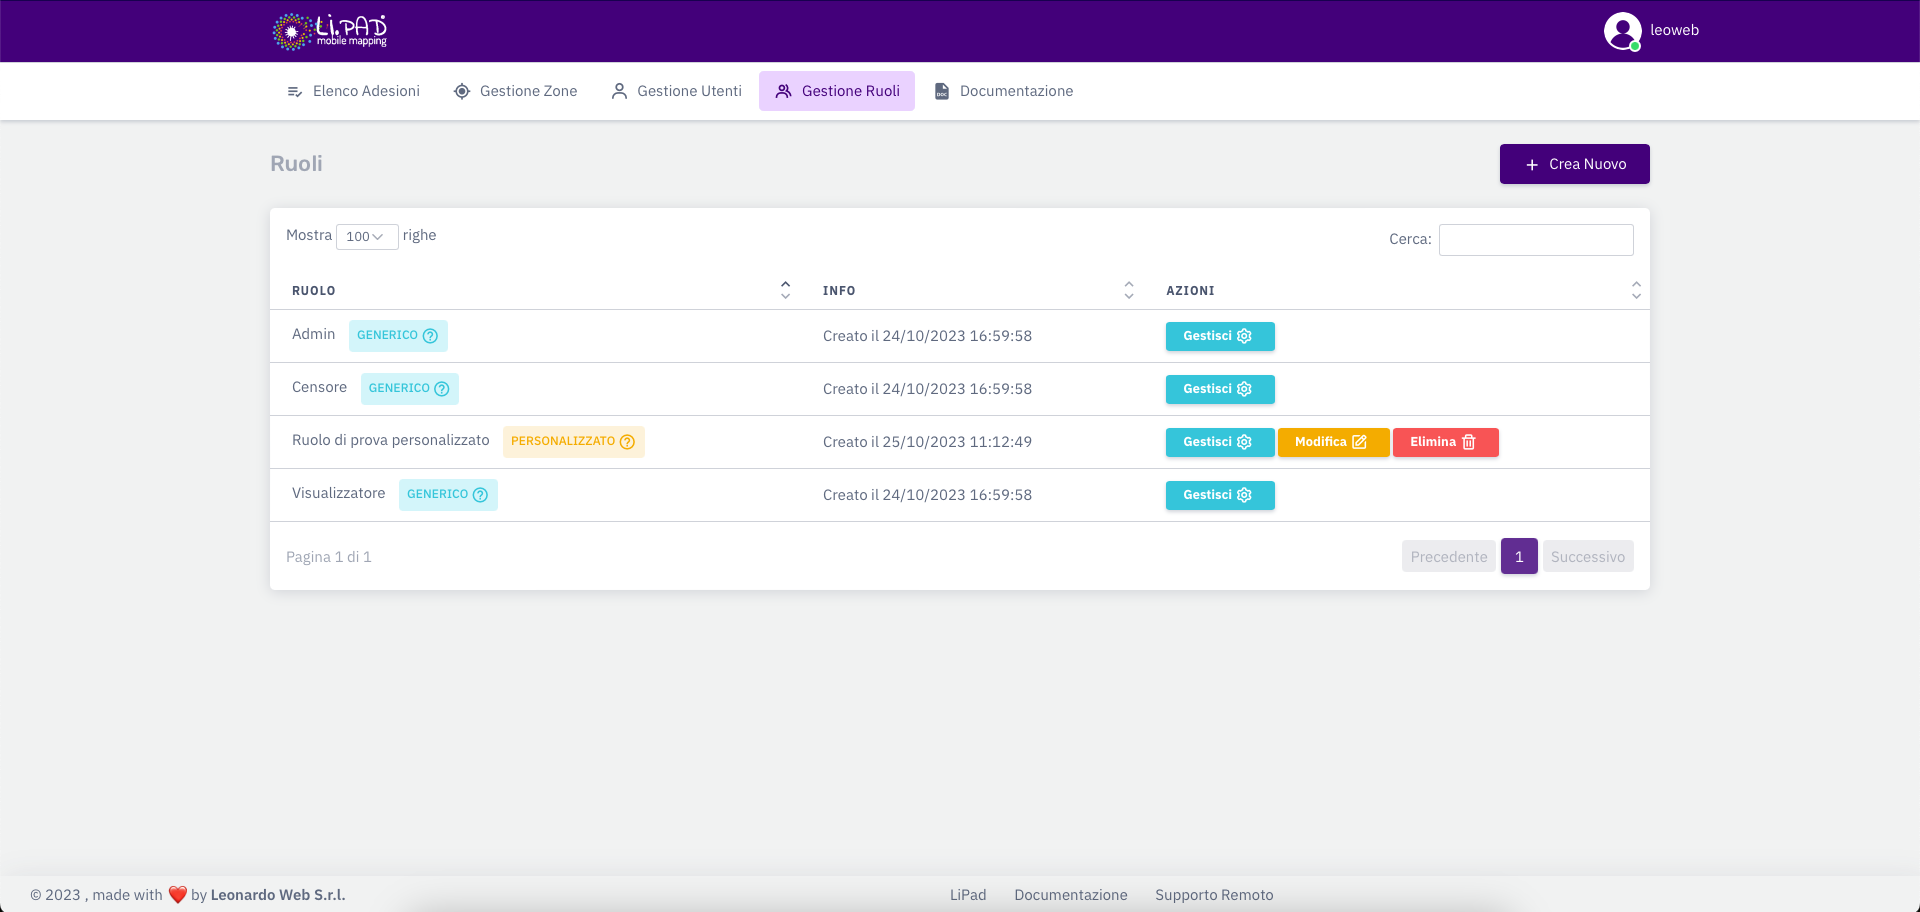The height and width of the screenshot is (912, 1920).
Task: Click Crea Nuovo button
Action: (1574, 164)
